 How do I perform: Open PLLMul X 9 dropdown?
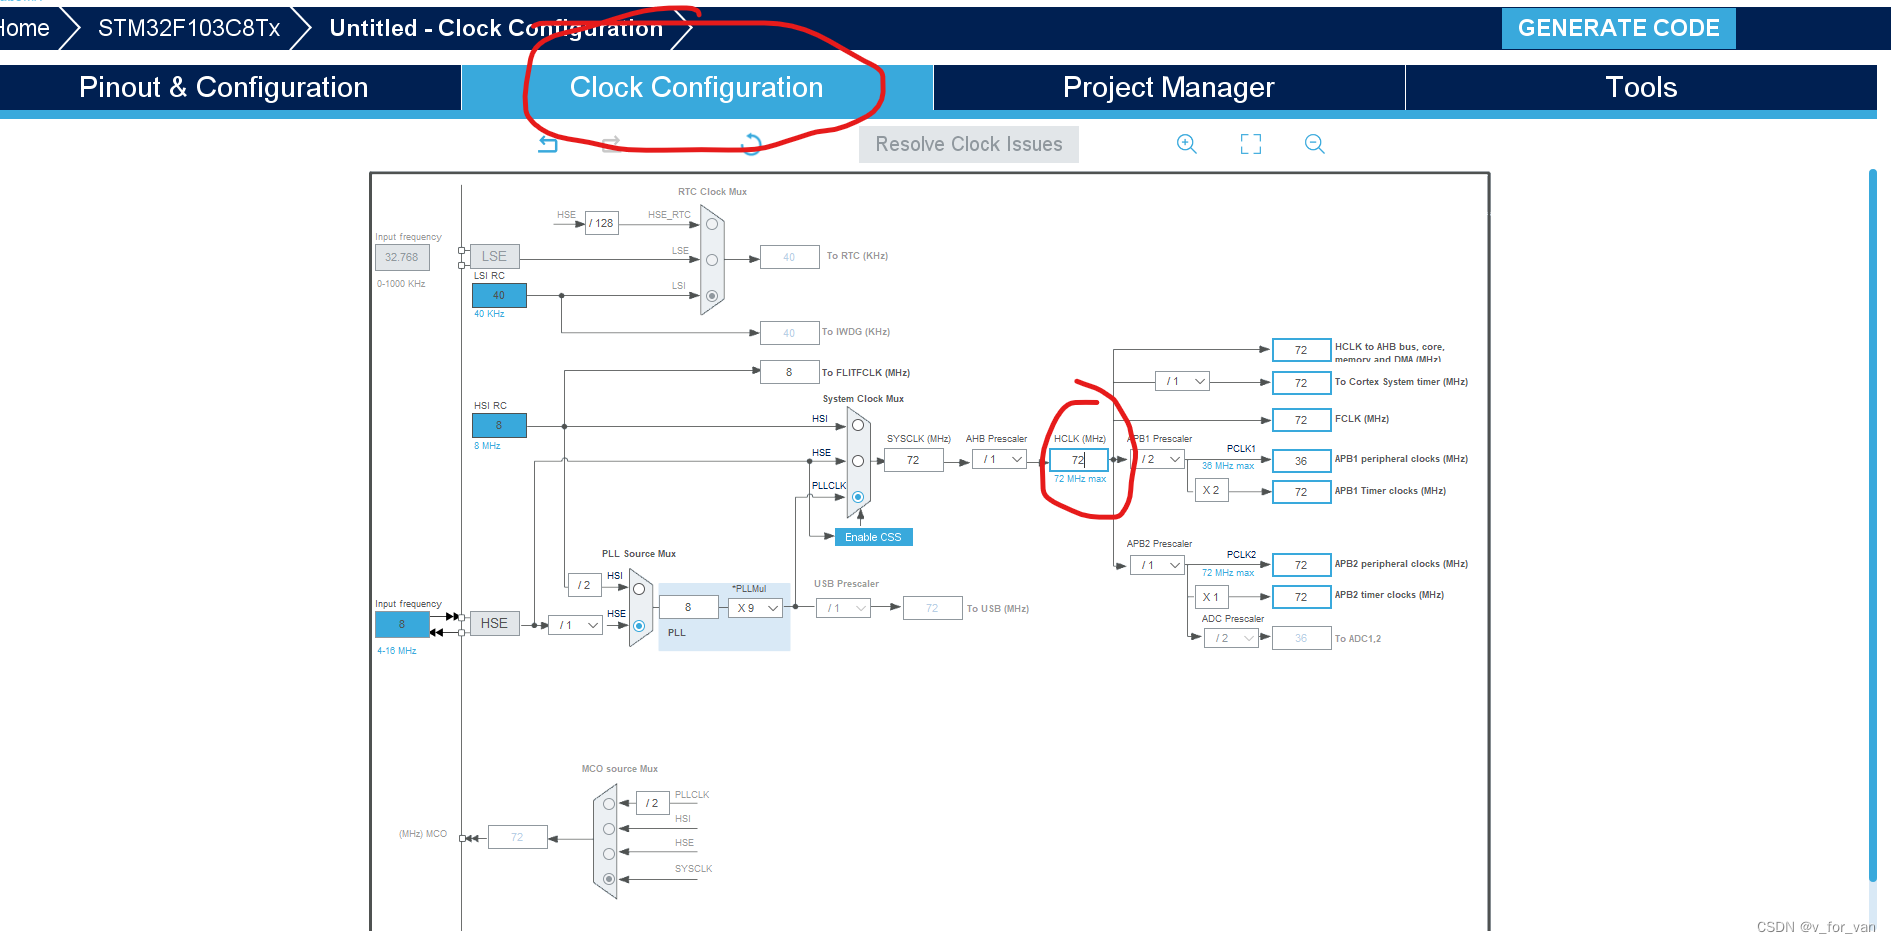point(755,608)
